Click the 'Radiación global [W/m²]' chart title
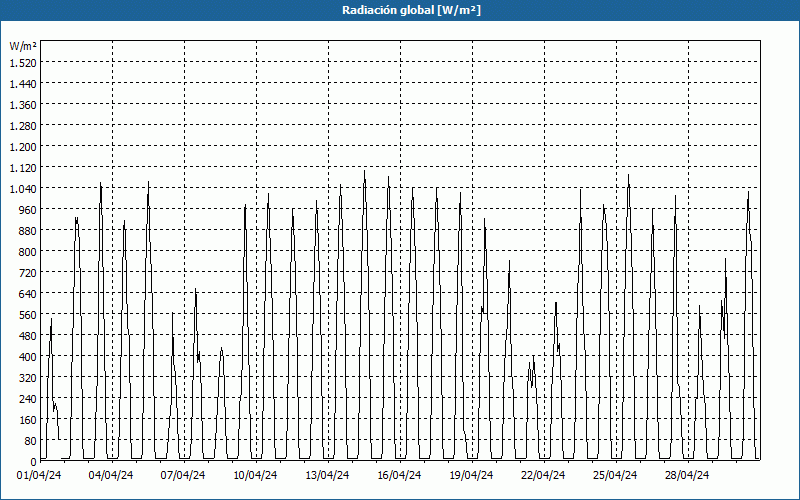Image resolution: width=800 pixels, height=500 pixels. tap(411, 10)
